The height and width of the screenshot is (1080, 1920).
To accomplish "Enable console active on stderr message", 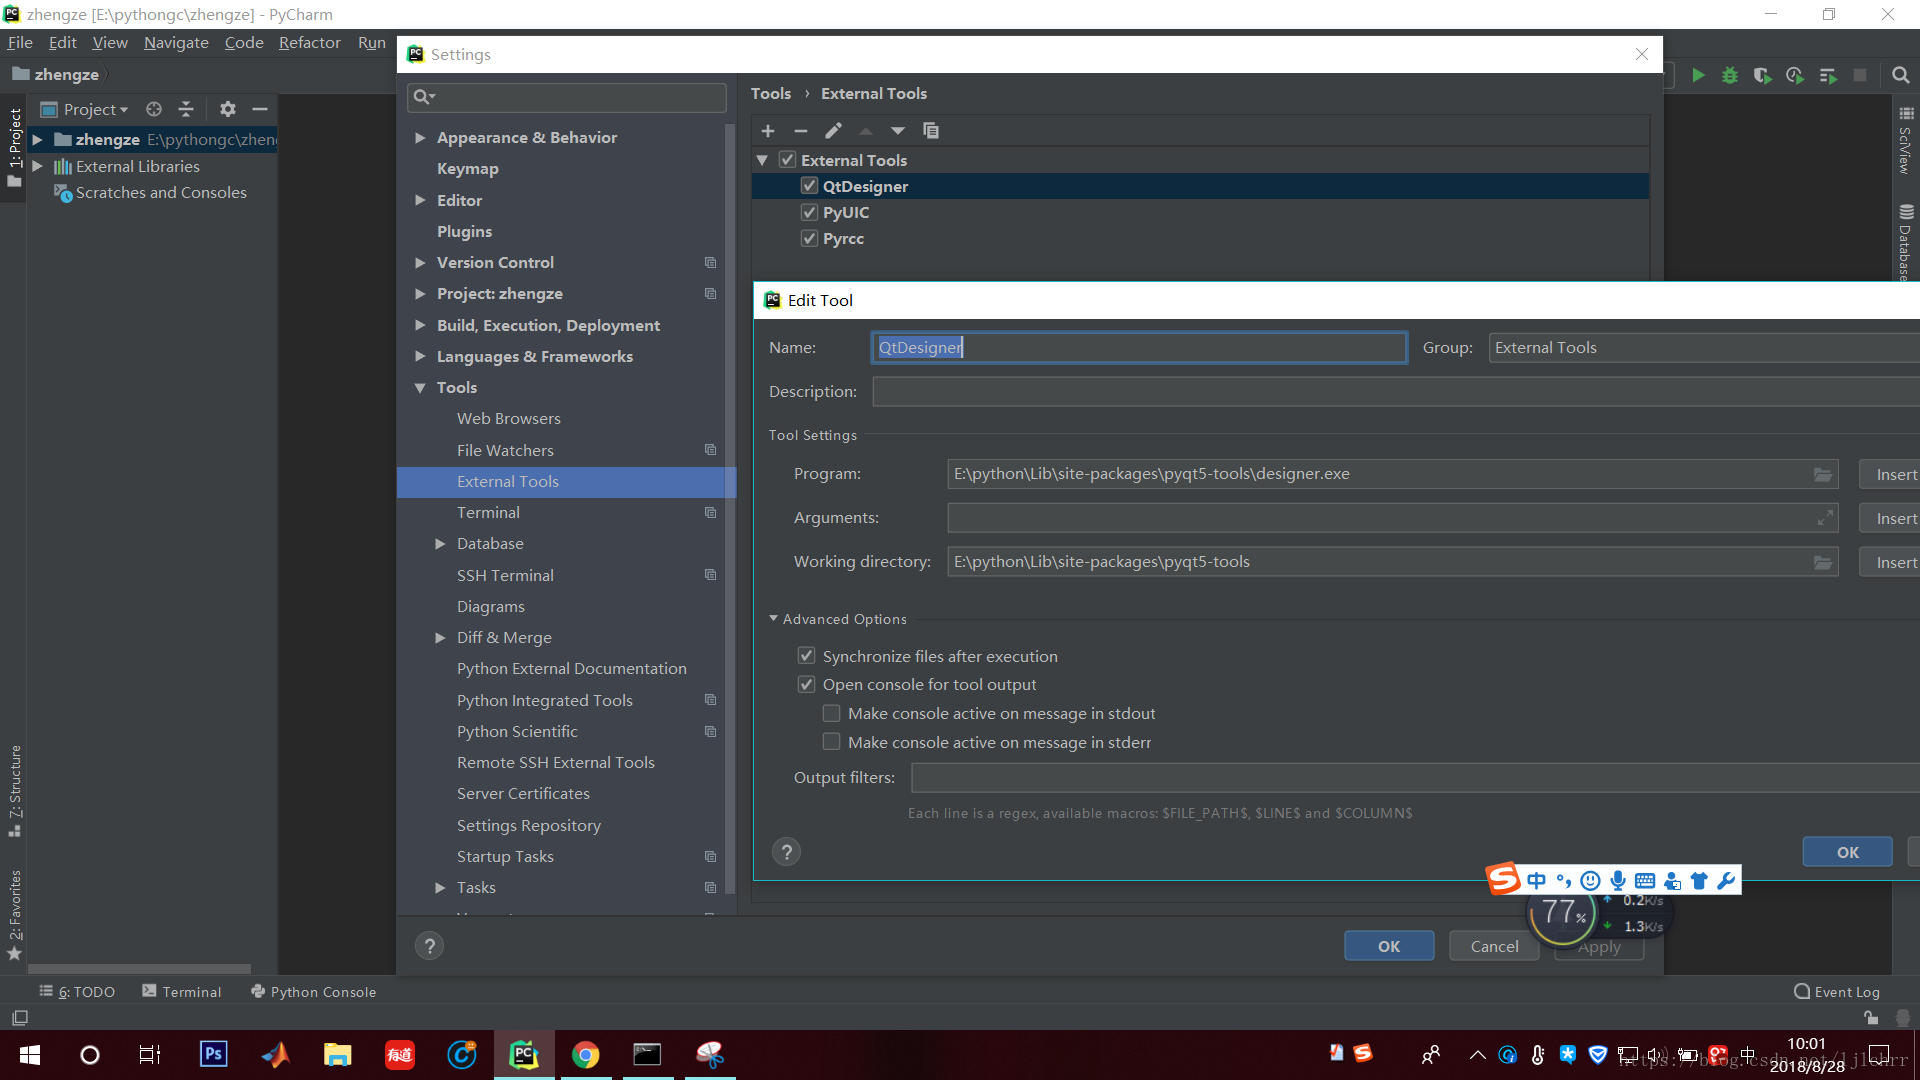I will tap(831, 742).
